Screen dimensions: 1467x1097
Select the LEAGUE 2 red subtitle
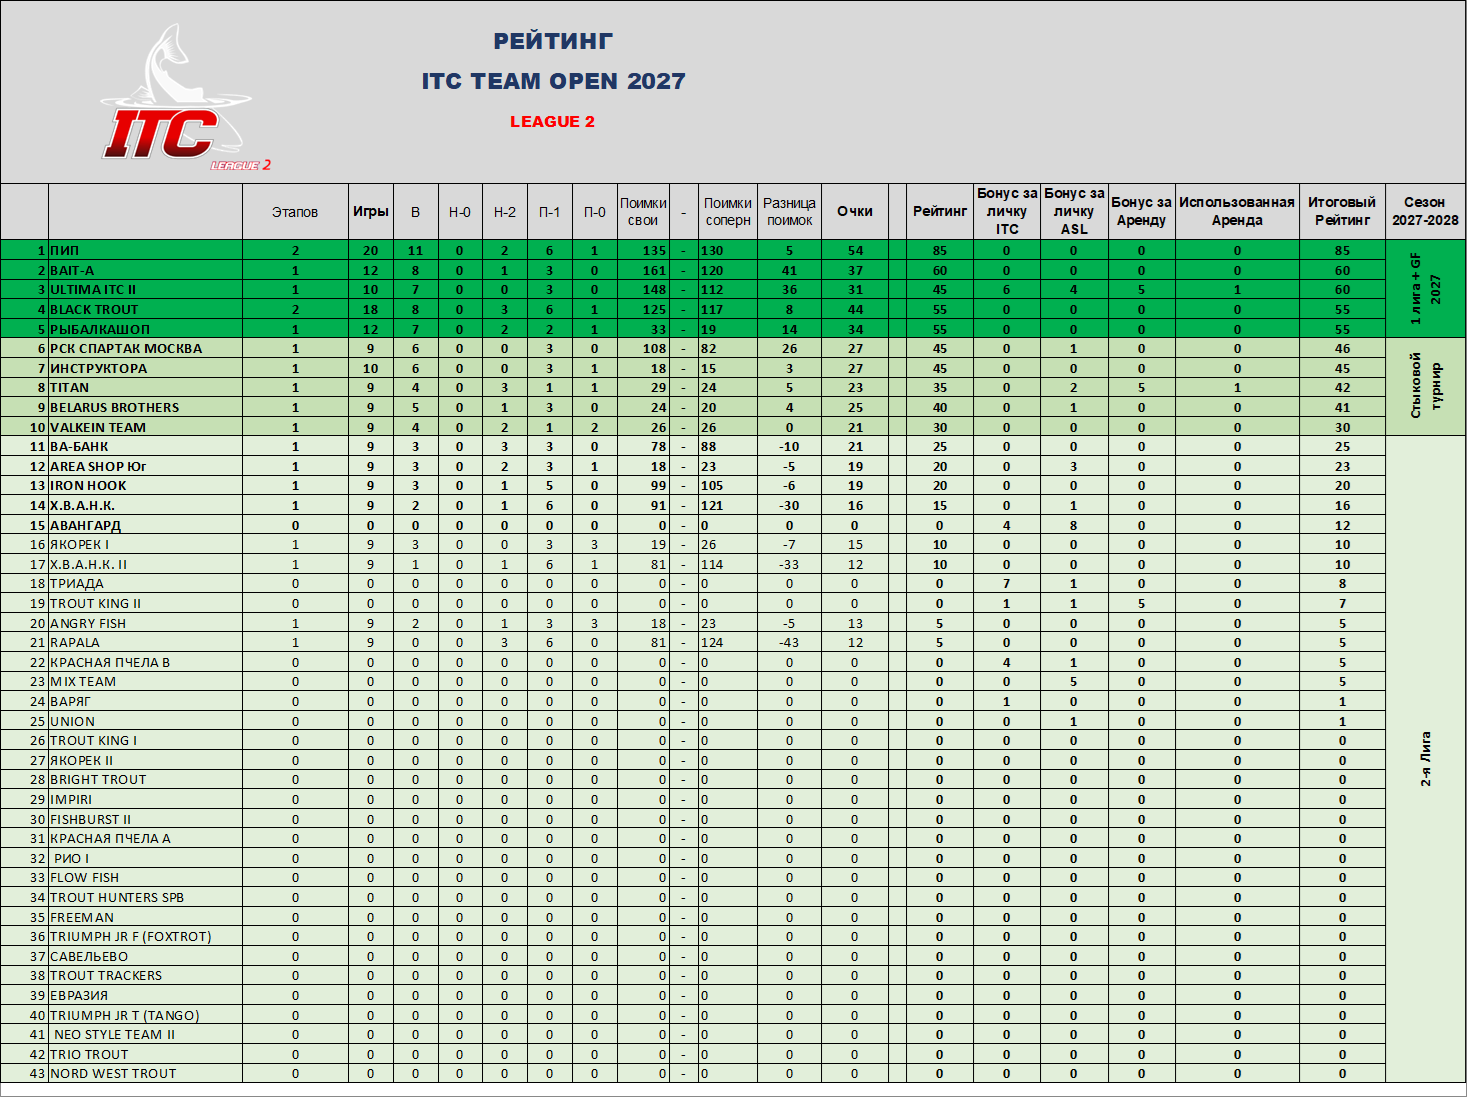click(552, 121)
